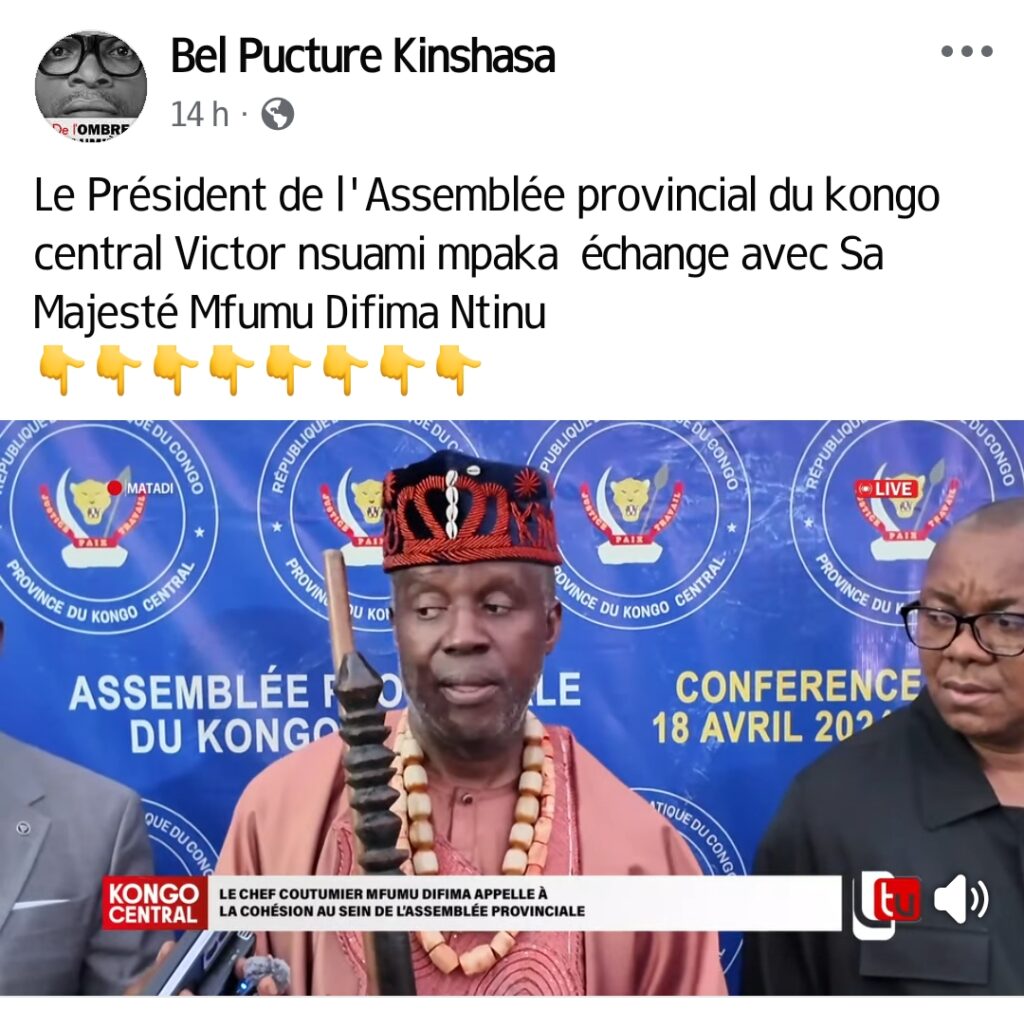Viewport: 1024px width, 1010px height.
Task: Click the public globe privacy icon
Action: point(278,114)
